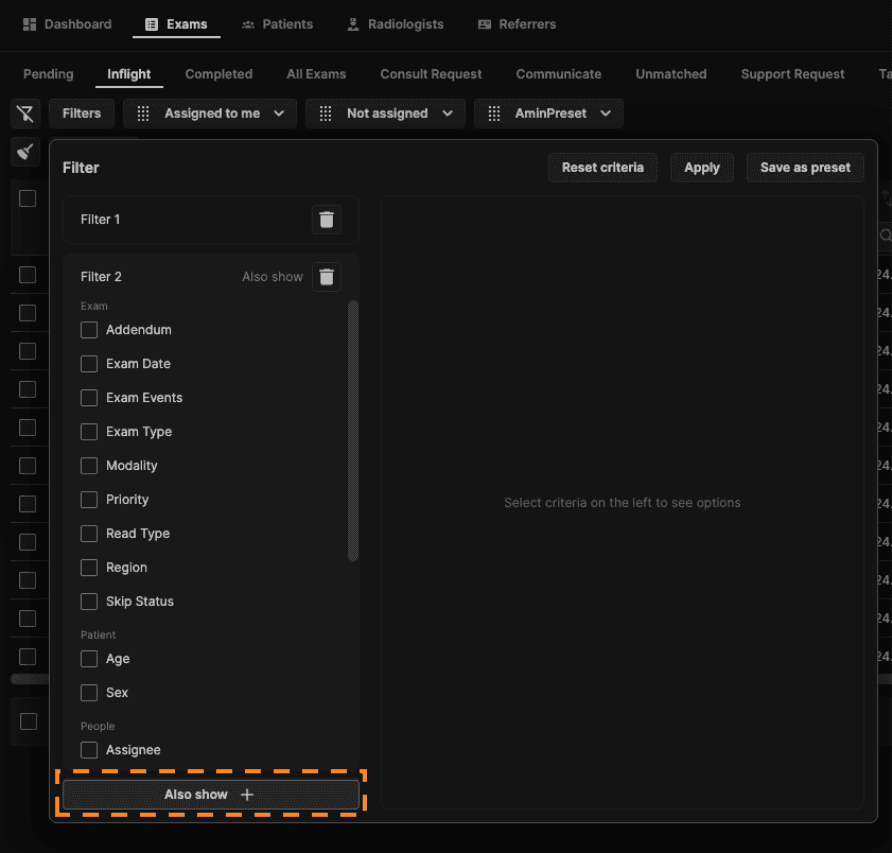Screen dimensions: 892x853
Task: Click Save as preset button
Action: tap(806, 168)
